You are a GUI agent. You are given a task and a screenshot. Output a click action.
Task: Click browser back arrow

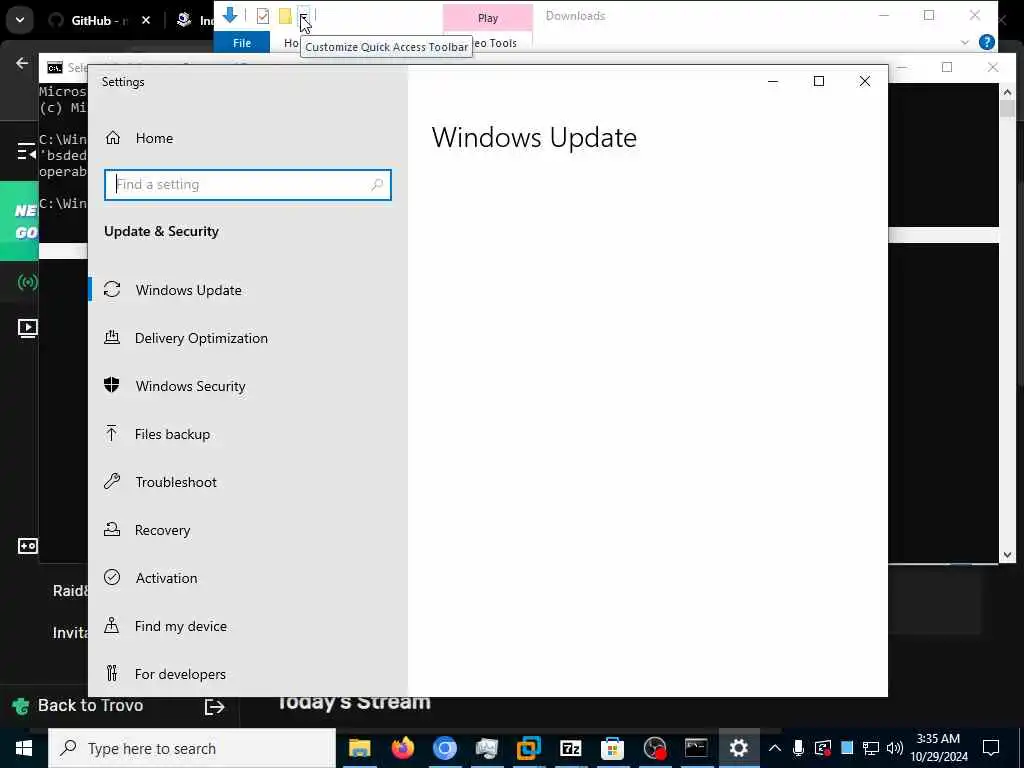[22, 63]
